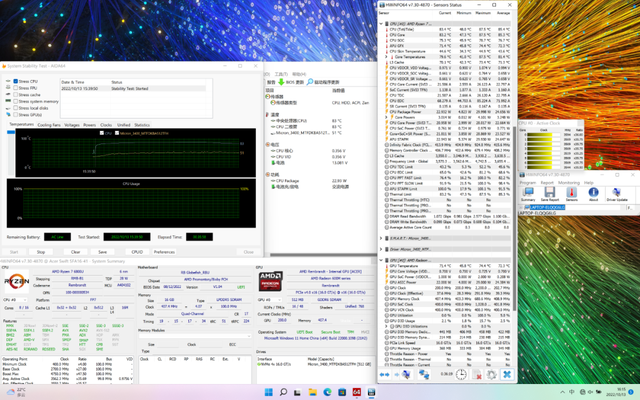
Task: Expand the Core Temperatures sensor group
Action: click(x=388, y=58)
